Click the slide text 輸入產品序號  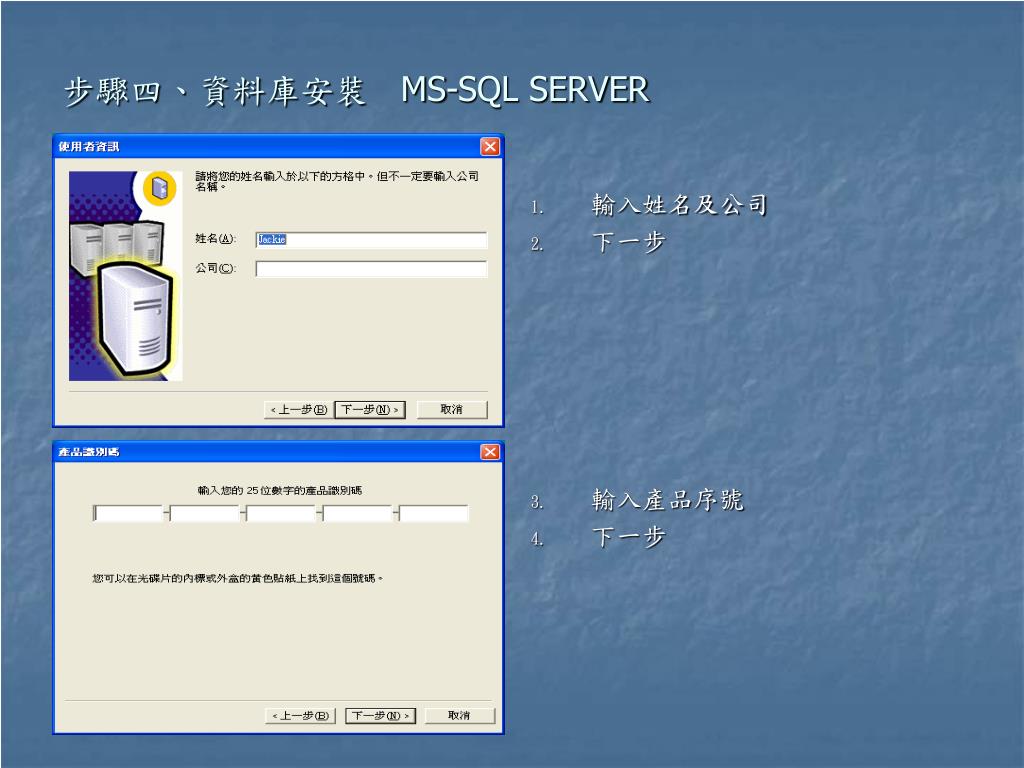coord(667,500)
